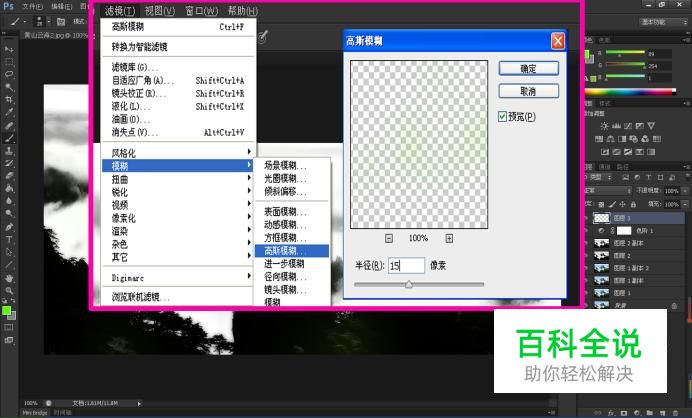The height and width of the screenshot is (418, 692).
Task: Toggle visibility eye of 图层 2 副本 layer
Action: tap(587, 243)
